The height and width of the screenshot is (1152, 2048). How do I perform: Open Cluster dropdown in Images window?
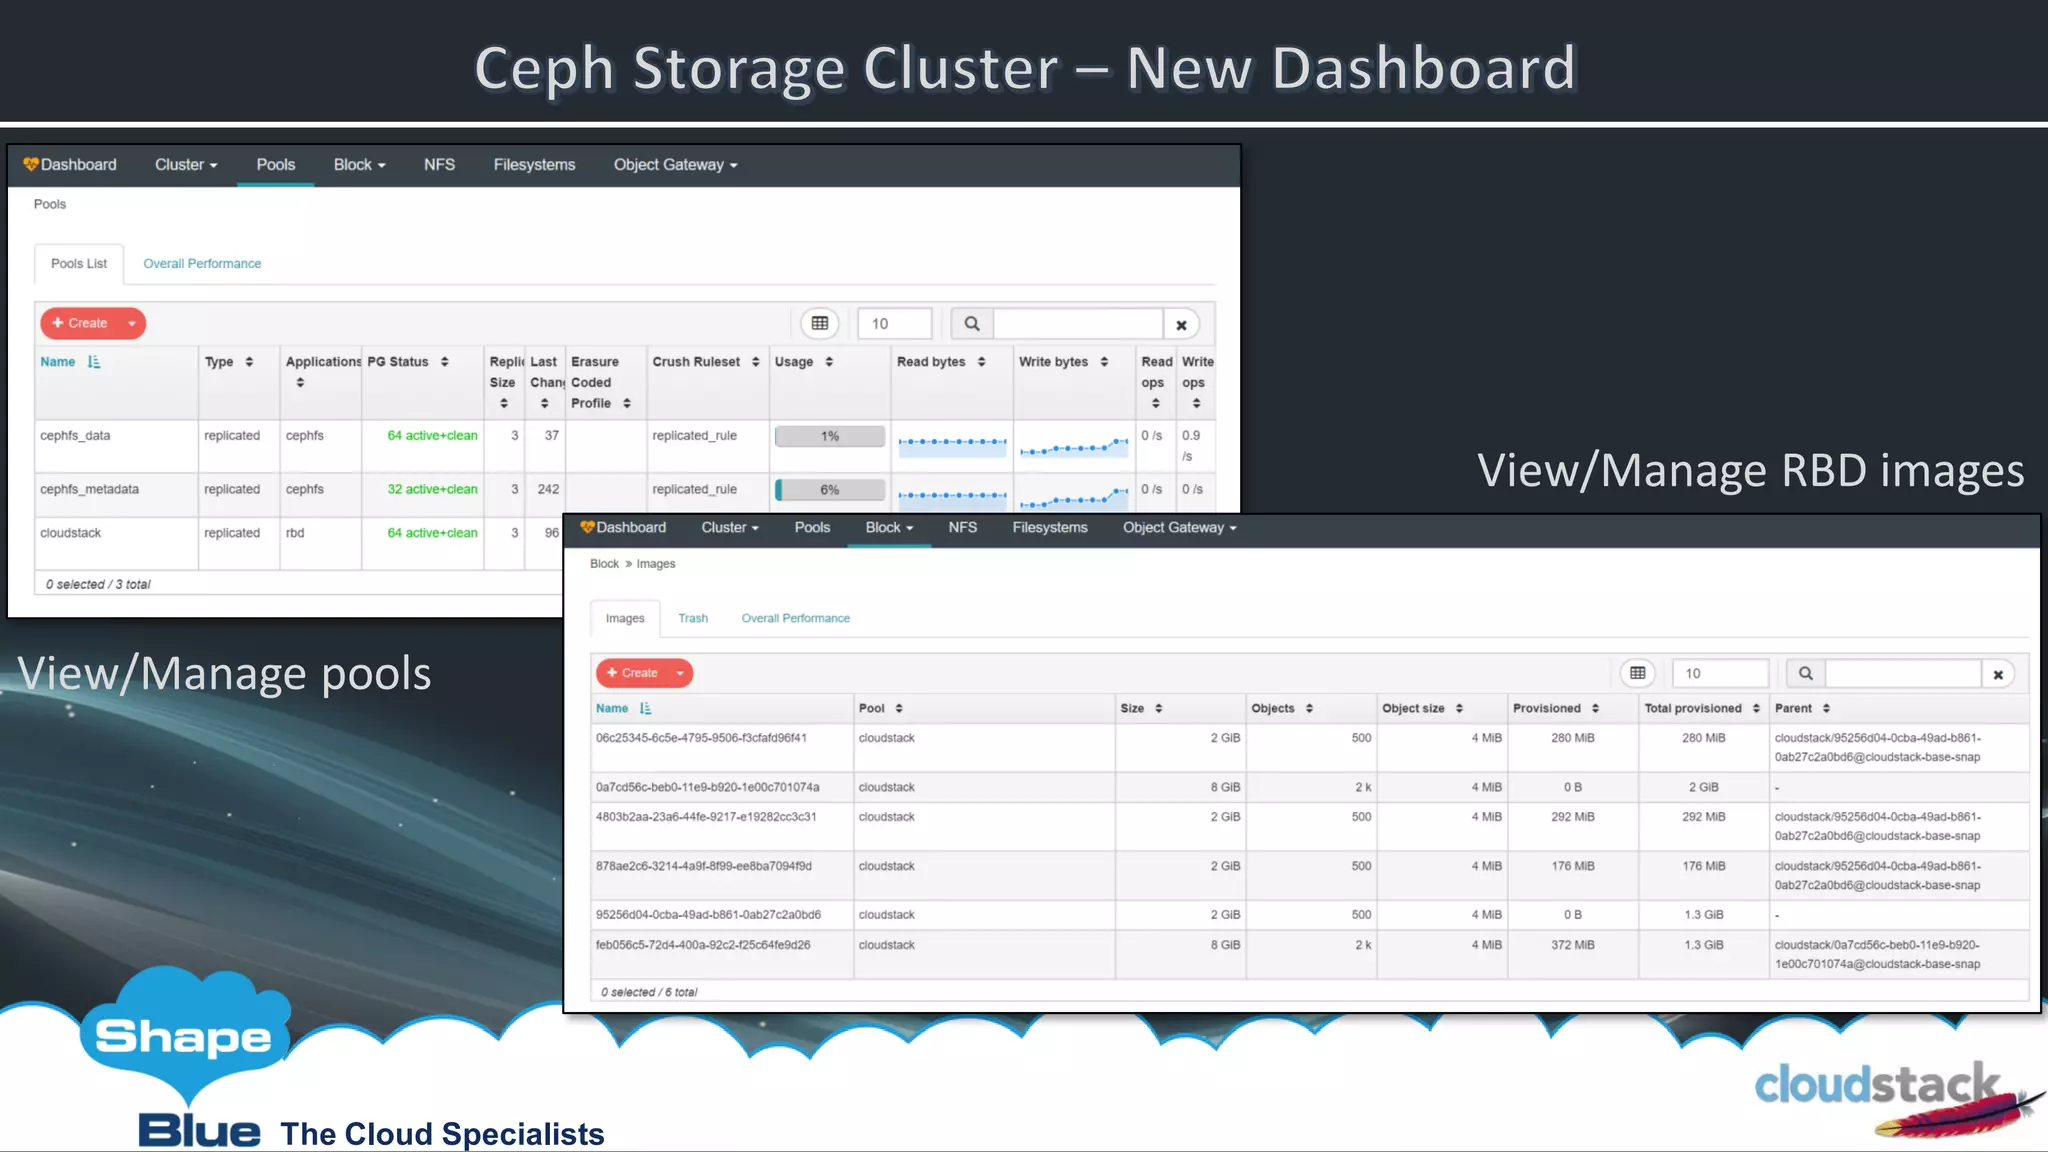730,527
